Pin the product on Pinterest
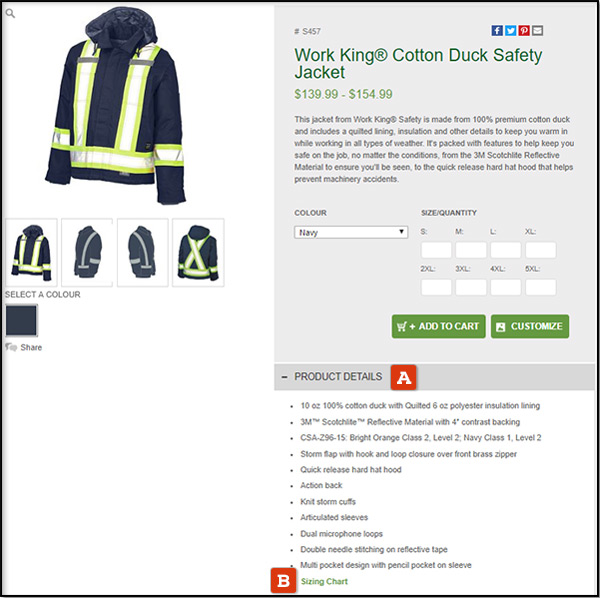This screenshot has height=598, width=600. (x=524, y=31)
